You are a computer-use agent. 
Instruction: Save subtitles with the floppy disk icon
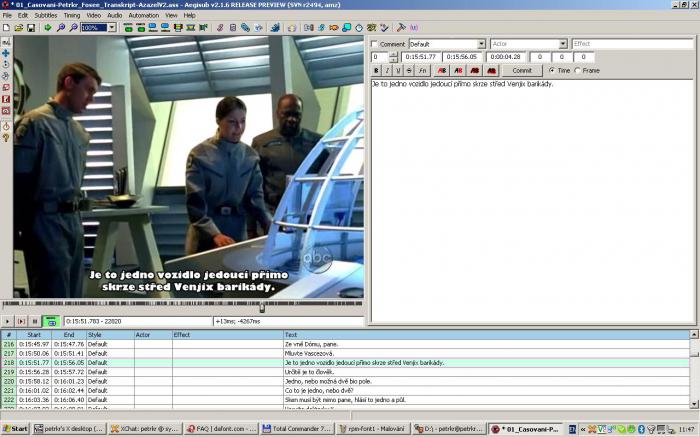(31, 28)
